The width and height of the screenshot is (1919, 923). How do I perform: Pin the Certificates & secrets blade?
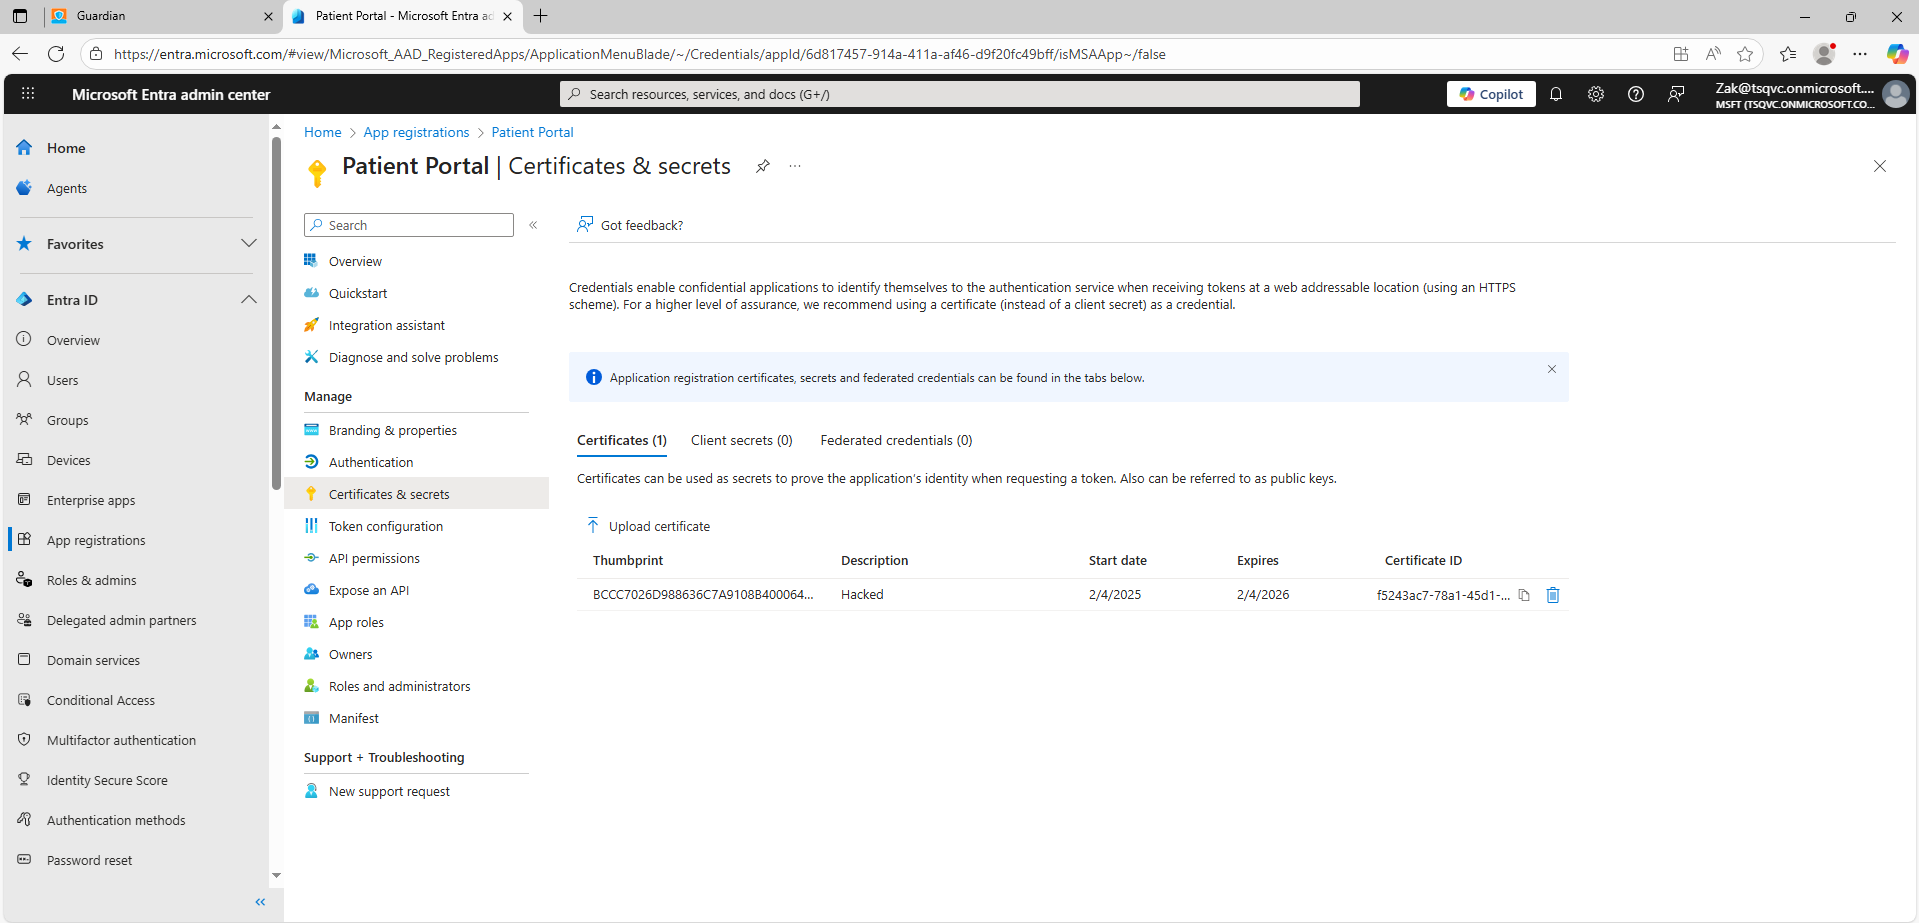click(x=763, y=166)
